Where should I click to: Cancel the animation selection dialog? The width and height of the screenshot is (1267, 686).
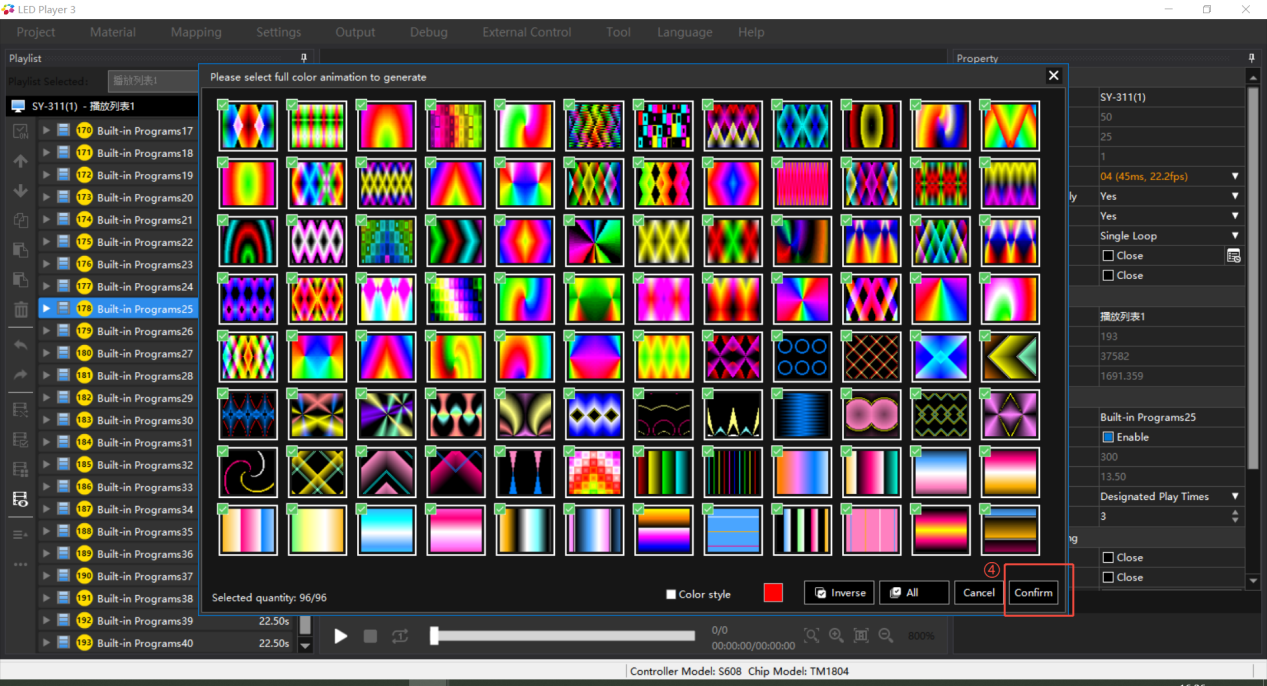coord(979,593)
